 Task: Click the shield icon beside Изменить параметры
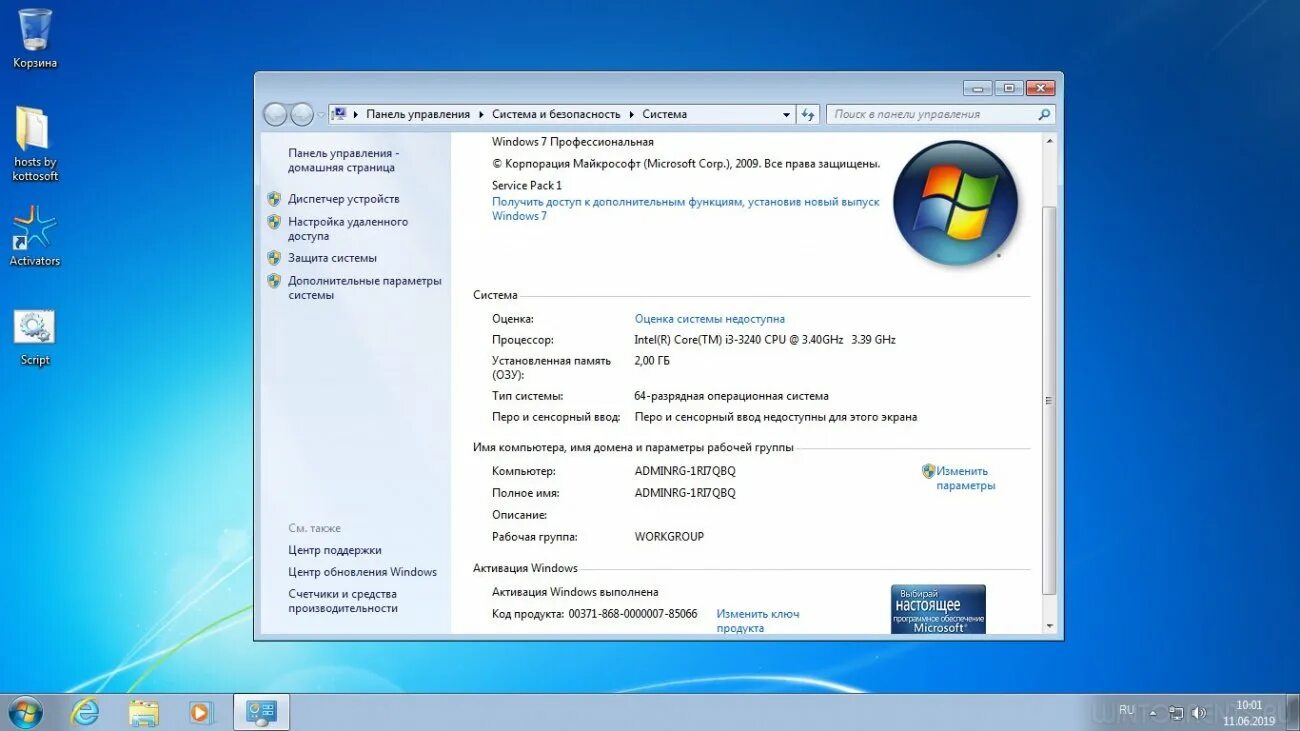[928, 470]
